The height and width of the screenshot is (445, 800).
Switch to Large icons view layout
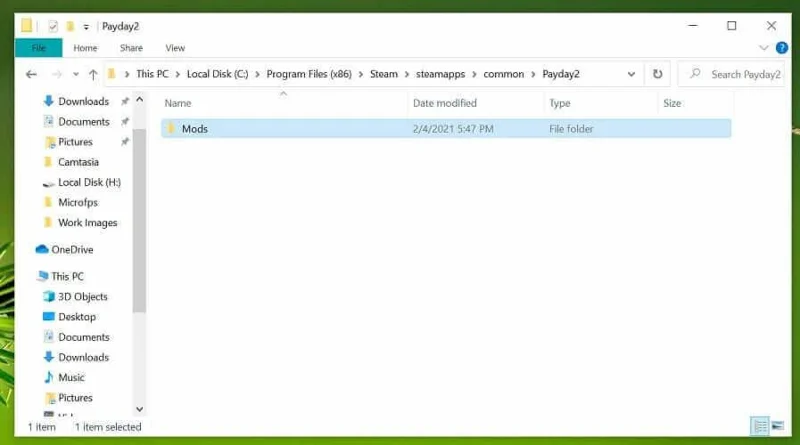pos(778,426)
